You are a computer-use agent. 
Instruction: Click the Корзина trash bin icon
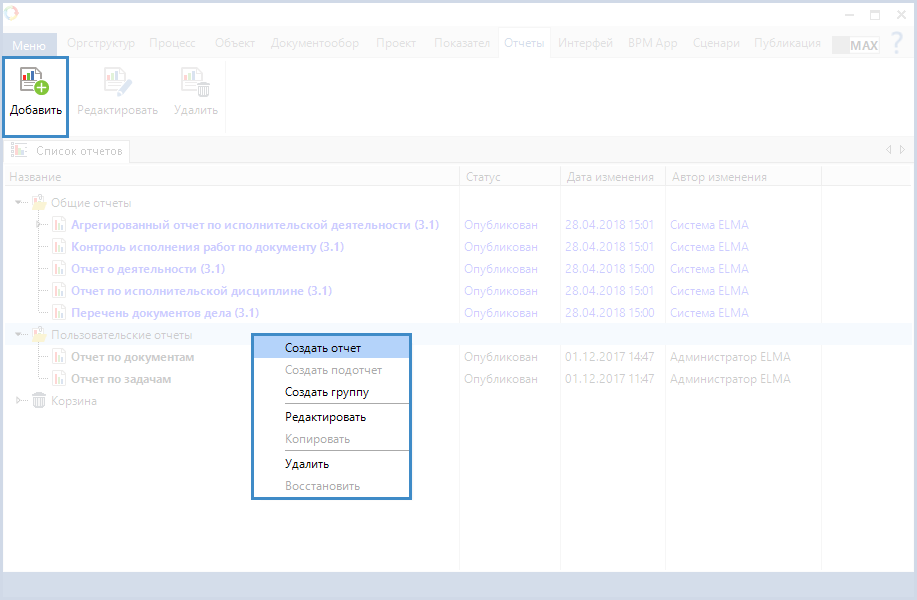click(x=39, y=401)
